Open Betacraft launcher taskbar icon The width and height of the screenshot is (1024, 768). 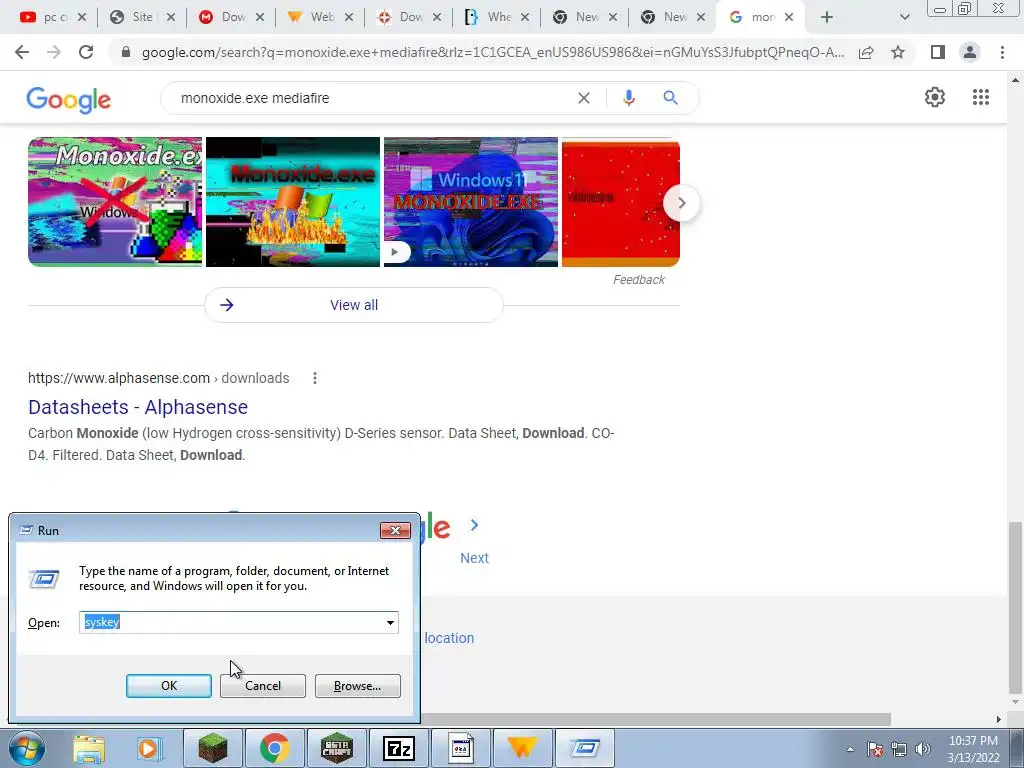337,748
